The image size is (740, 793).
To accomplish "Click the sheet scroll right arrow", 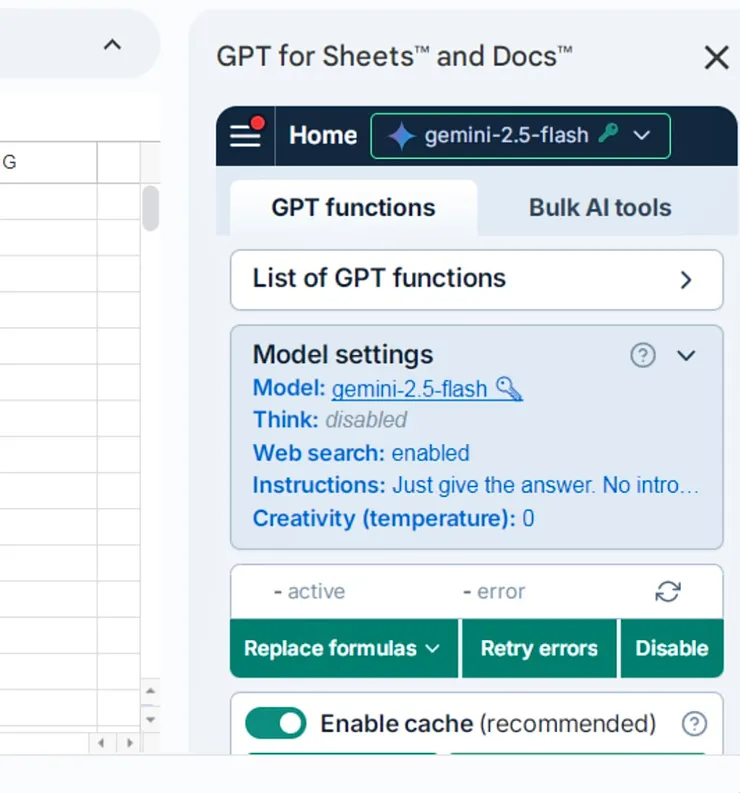I will [x=129, y=743].
